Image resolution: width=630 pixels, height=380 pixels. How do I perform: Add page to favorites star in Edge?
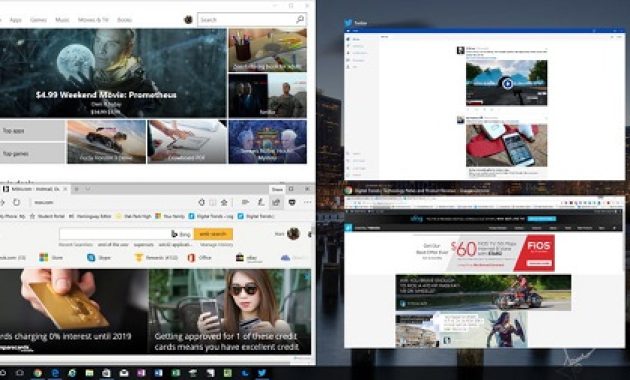[x=224, y=202]
